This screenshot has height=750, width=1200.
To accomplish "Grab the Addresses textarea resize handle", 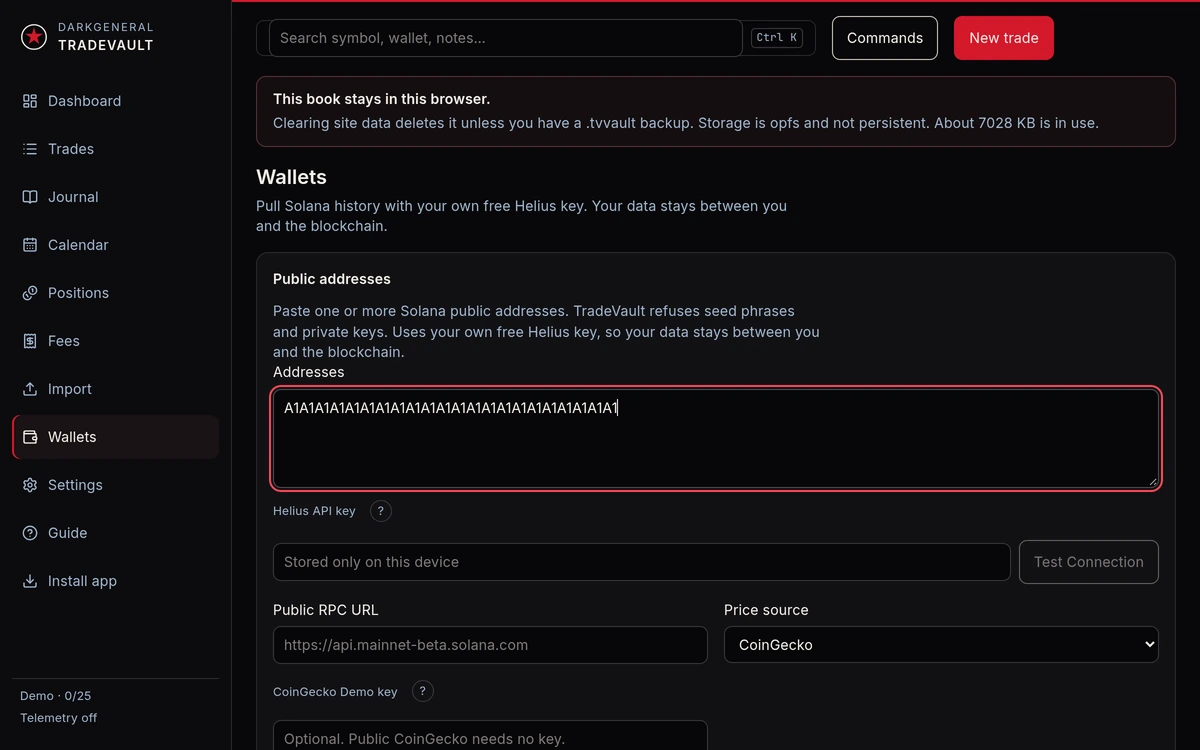I will coord(1153,481).
